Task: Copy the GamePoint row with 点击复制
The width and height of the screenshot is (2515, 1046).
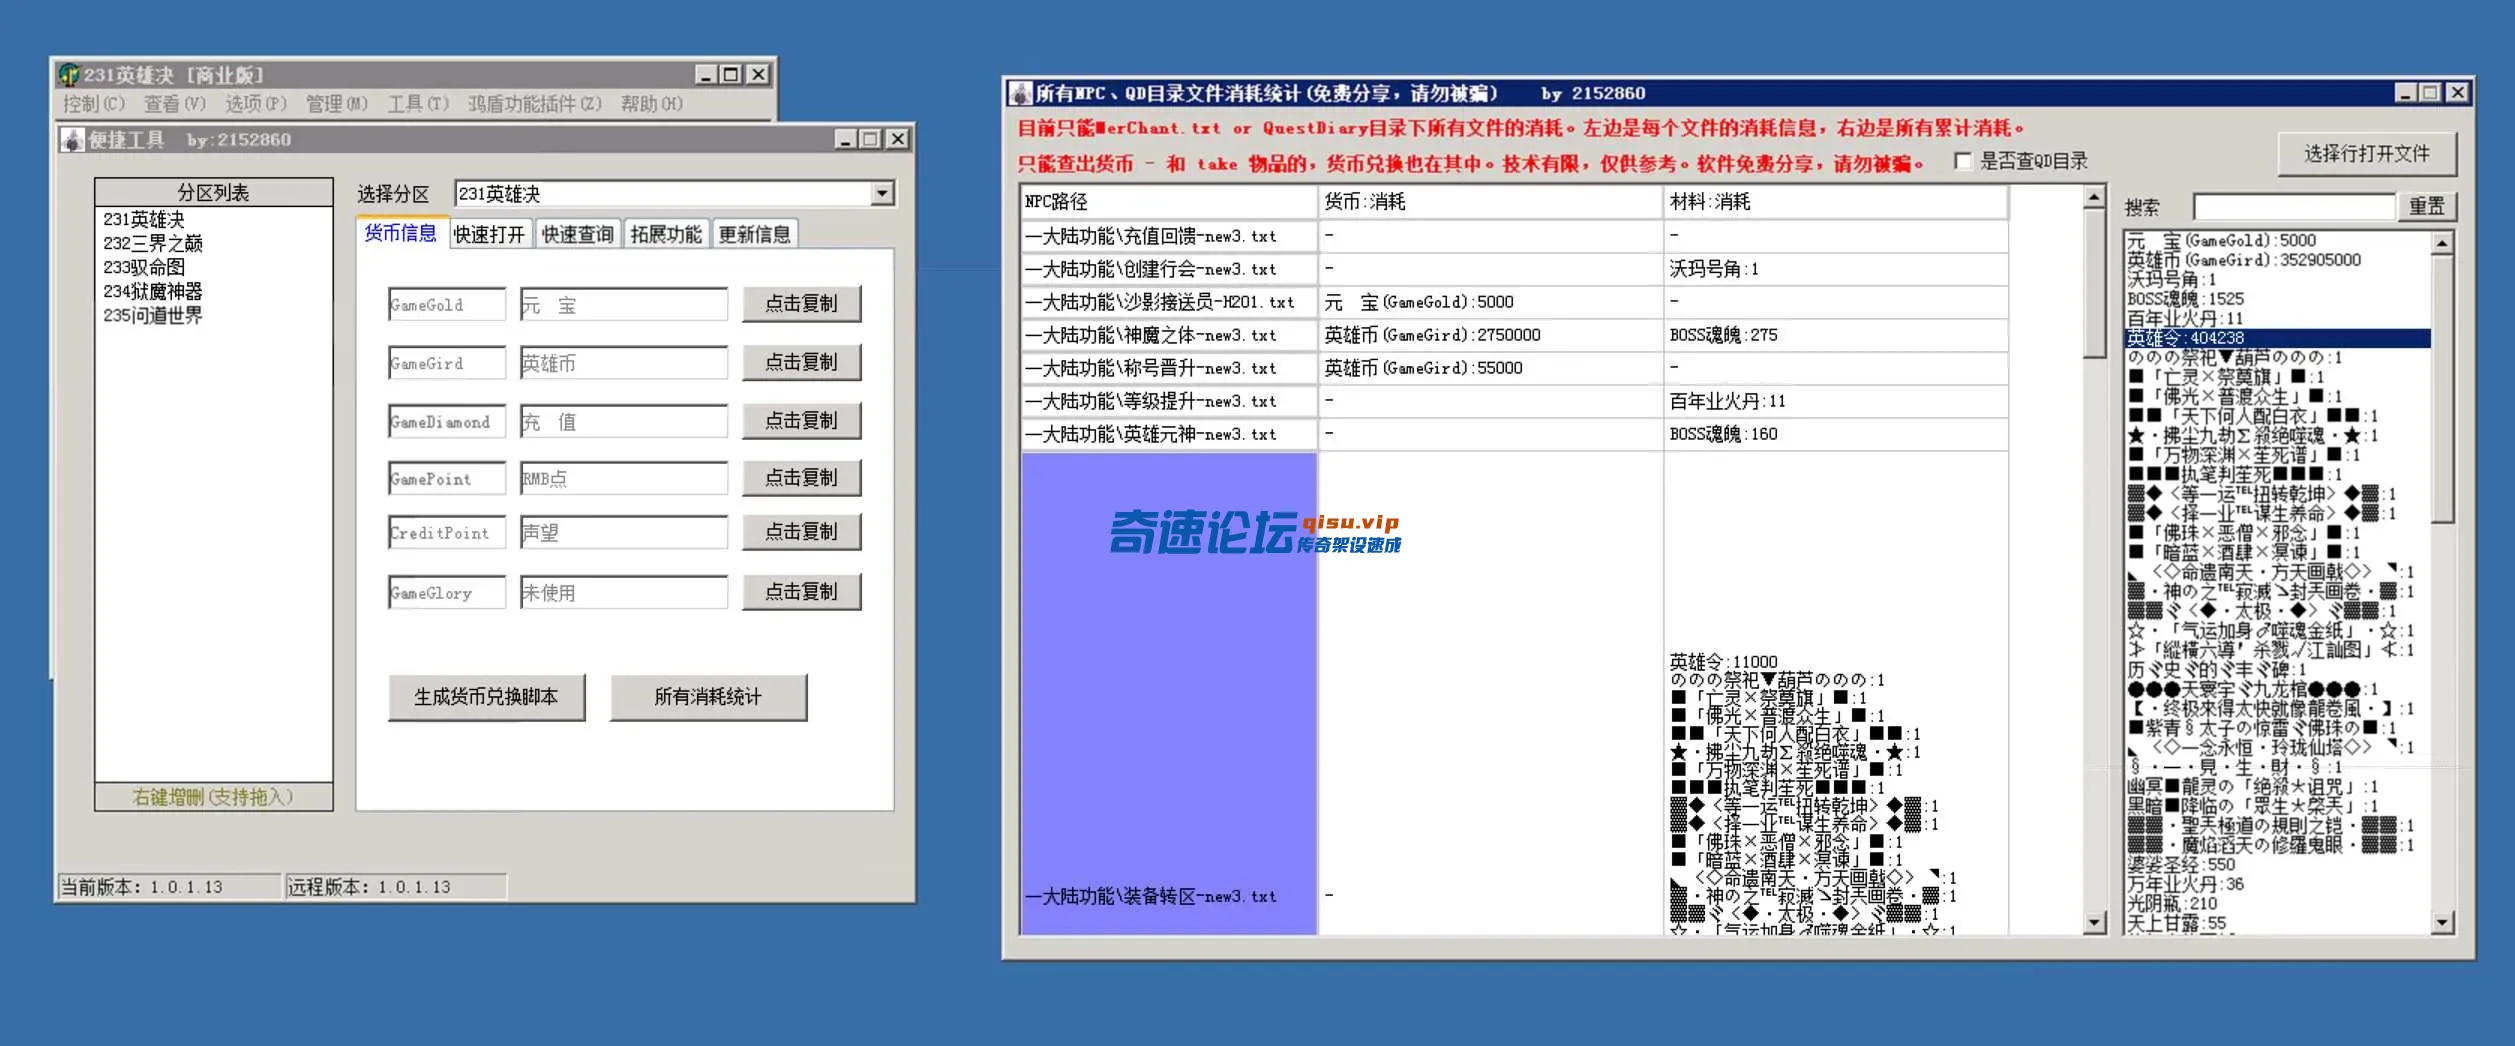Action: pyautogui.click(x=801, y=477)
